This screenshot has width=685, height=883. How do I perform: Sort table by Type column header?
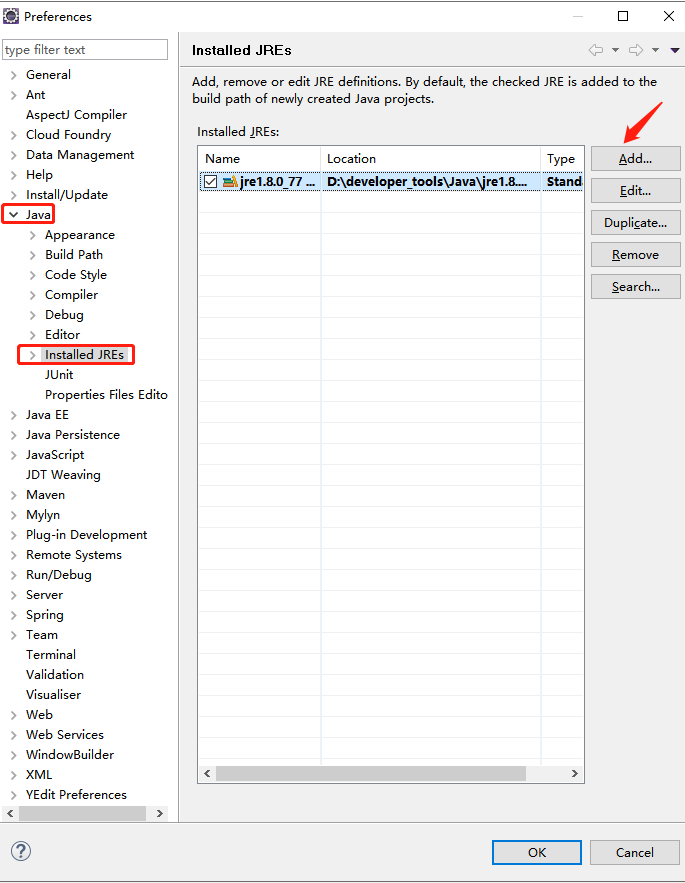tap(562, 159)
